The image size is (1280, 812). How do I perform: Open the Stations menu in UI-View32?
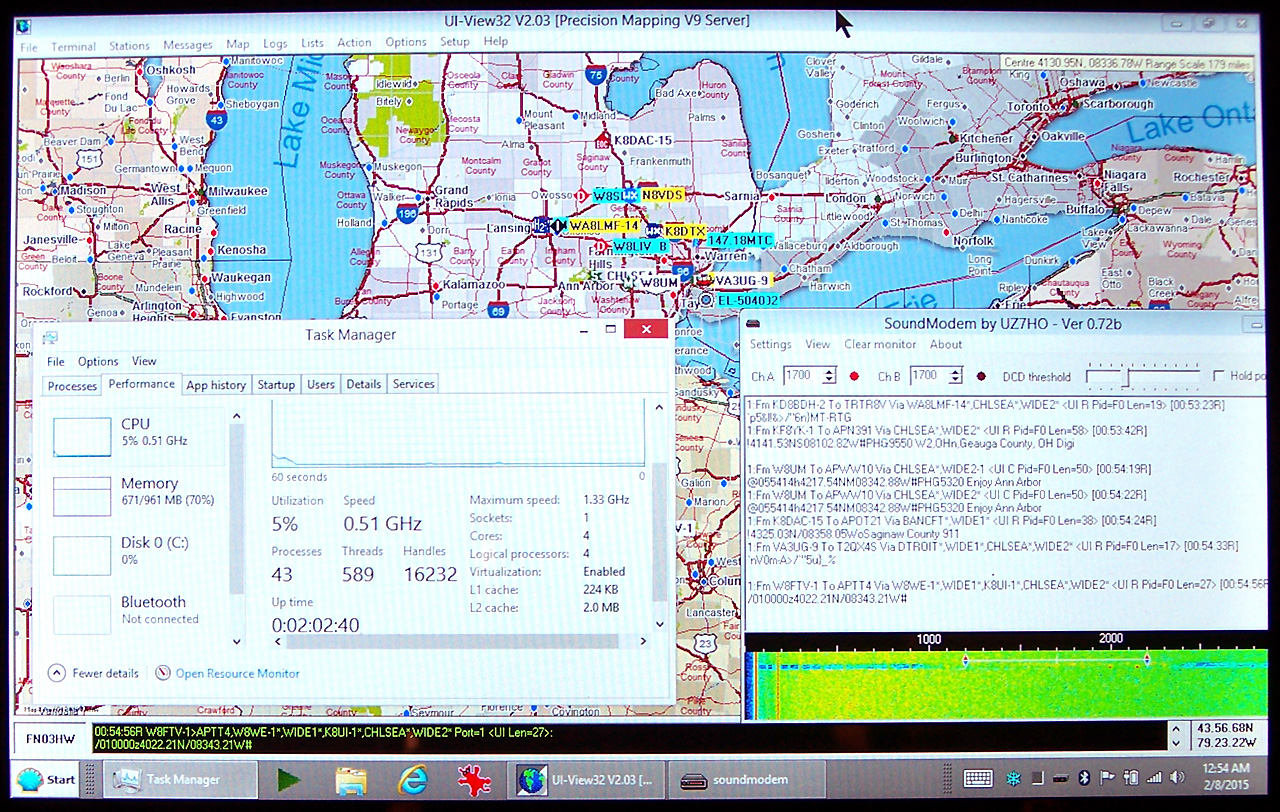tap(129, 45)
